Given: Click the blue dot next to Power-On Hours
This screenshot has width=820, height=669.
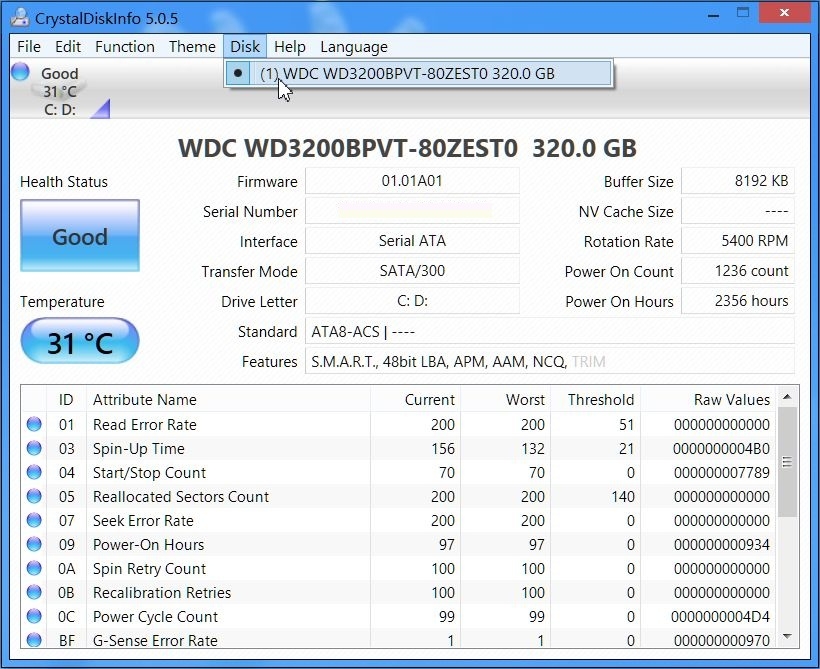Looking at the screenshot, I should pyautogui.click(x=34, y=544).
